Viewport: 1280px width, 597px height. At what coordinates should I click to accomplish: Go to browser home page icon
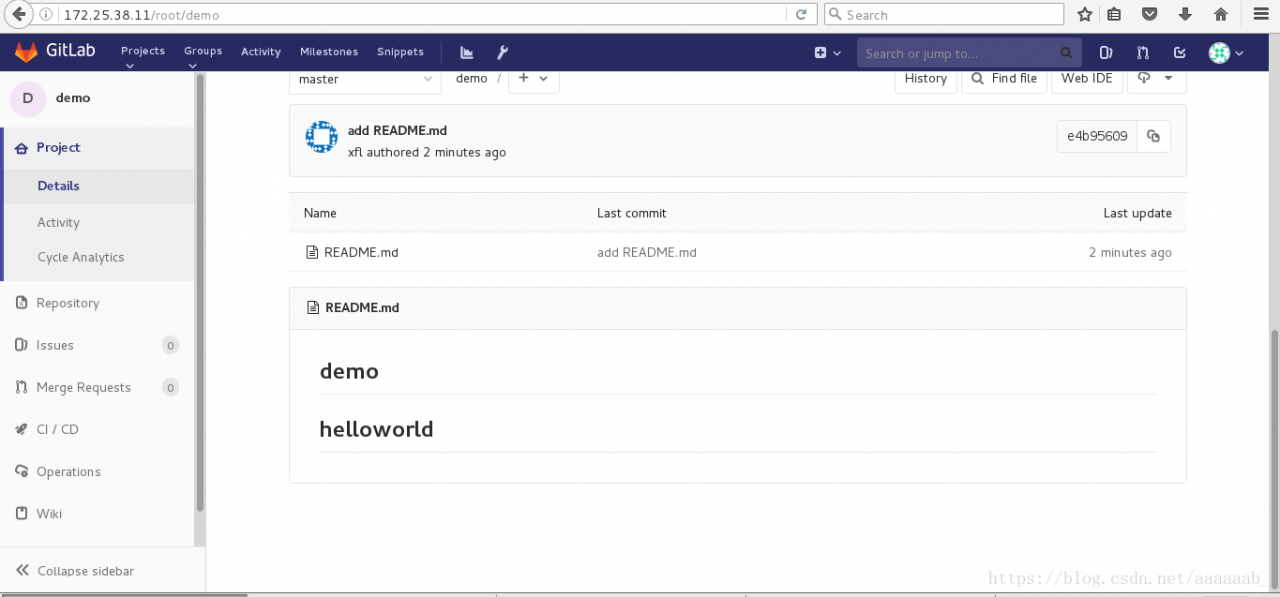point(1220,14)
